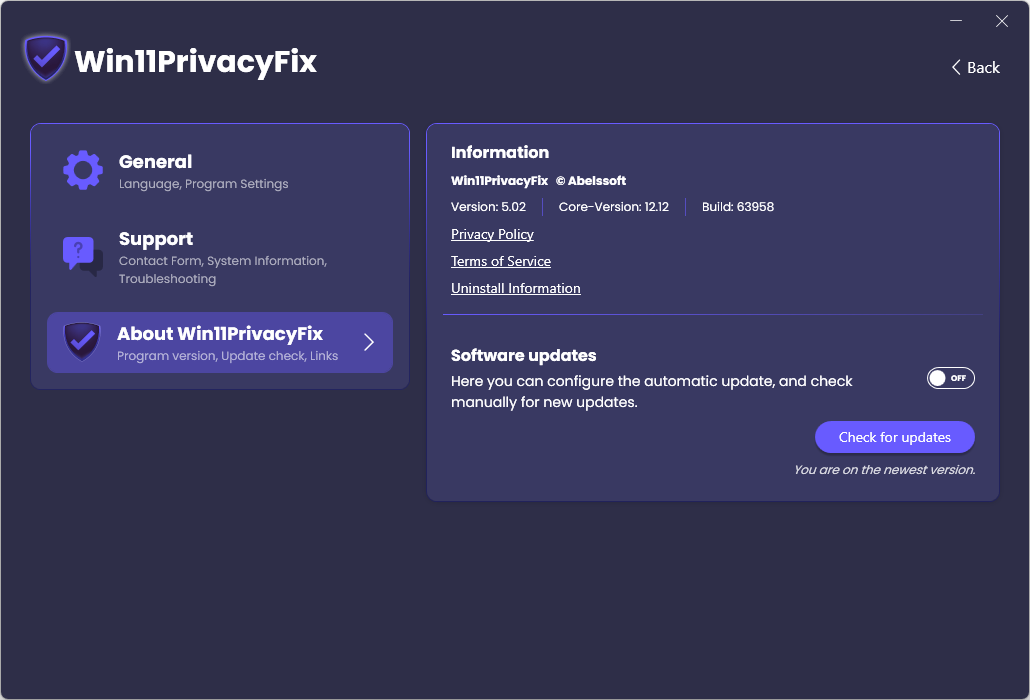
Task: Open the Support section
Action: pyautogui.click(x=220, y=257)
